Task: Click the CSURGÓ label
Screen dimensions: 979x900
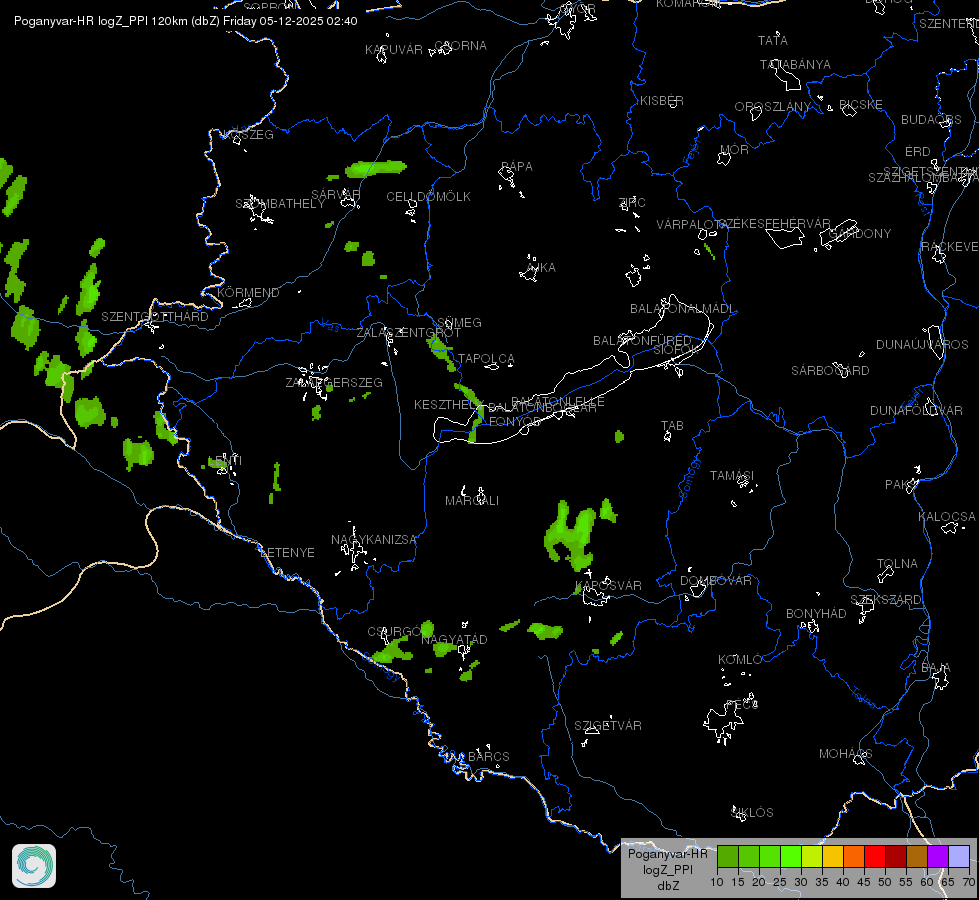Action: pos(394,632)
